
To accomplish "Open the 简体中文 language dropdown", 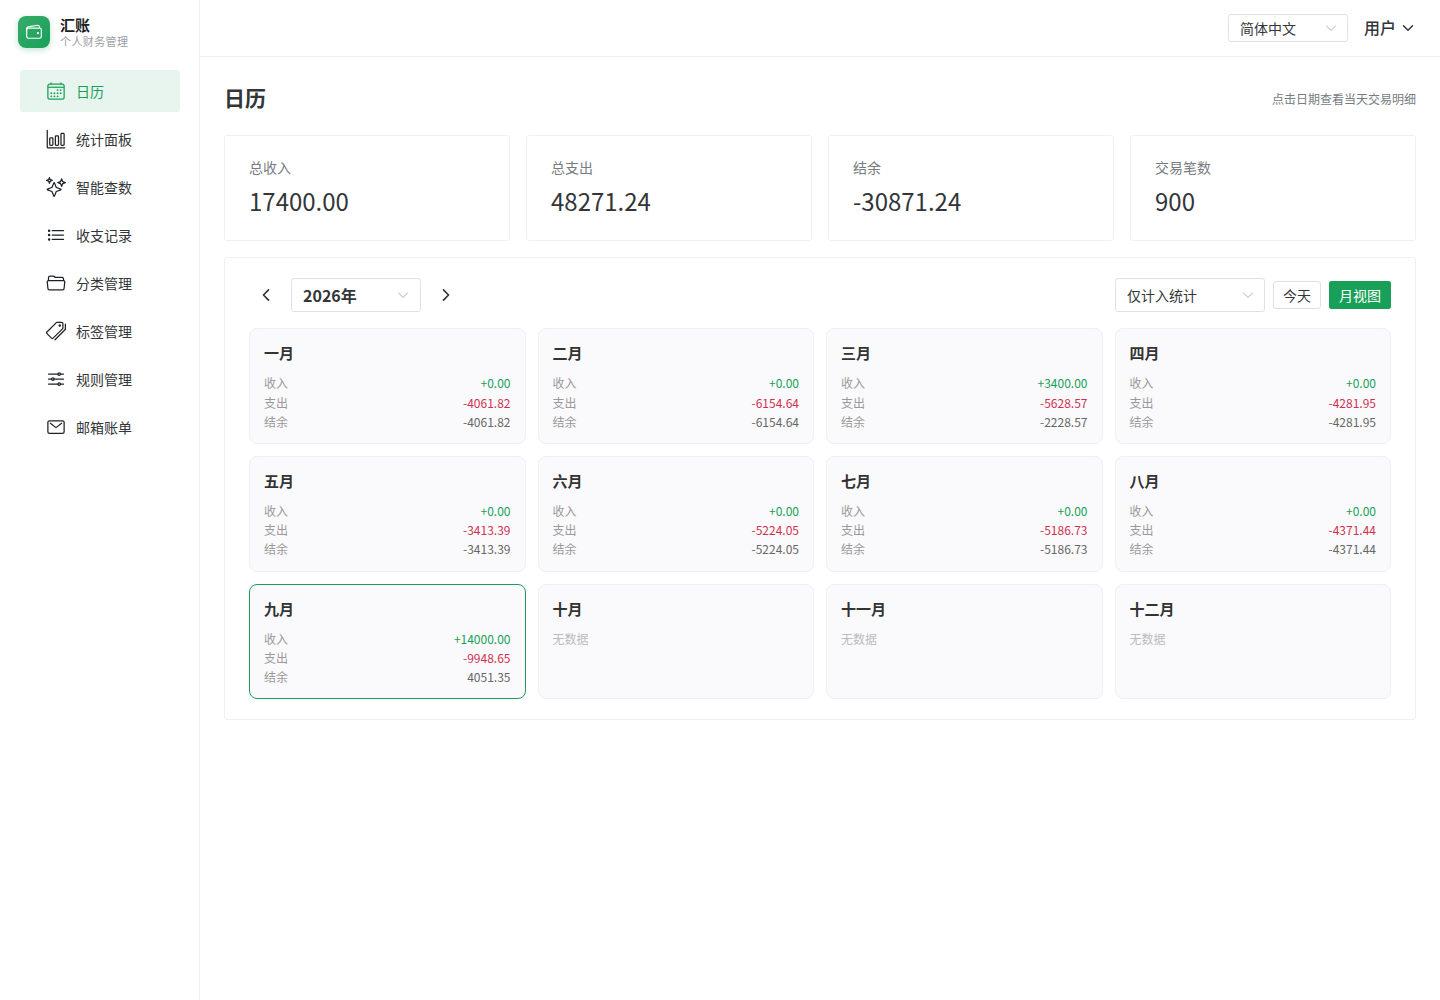I will click(1288, 28).
